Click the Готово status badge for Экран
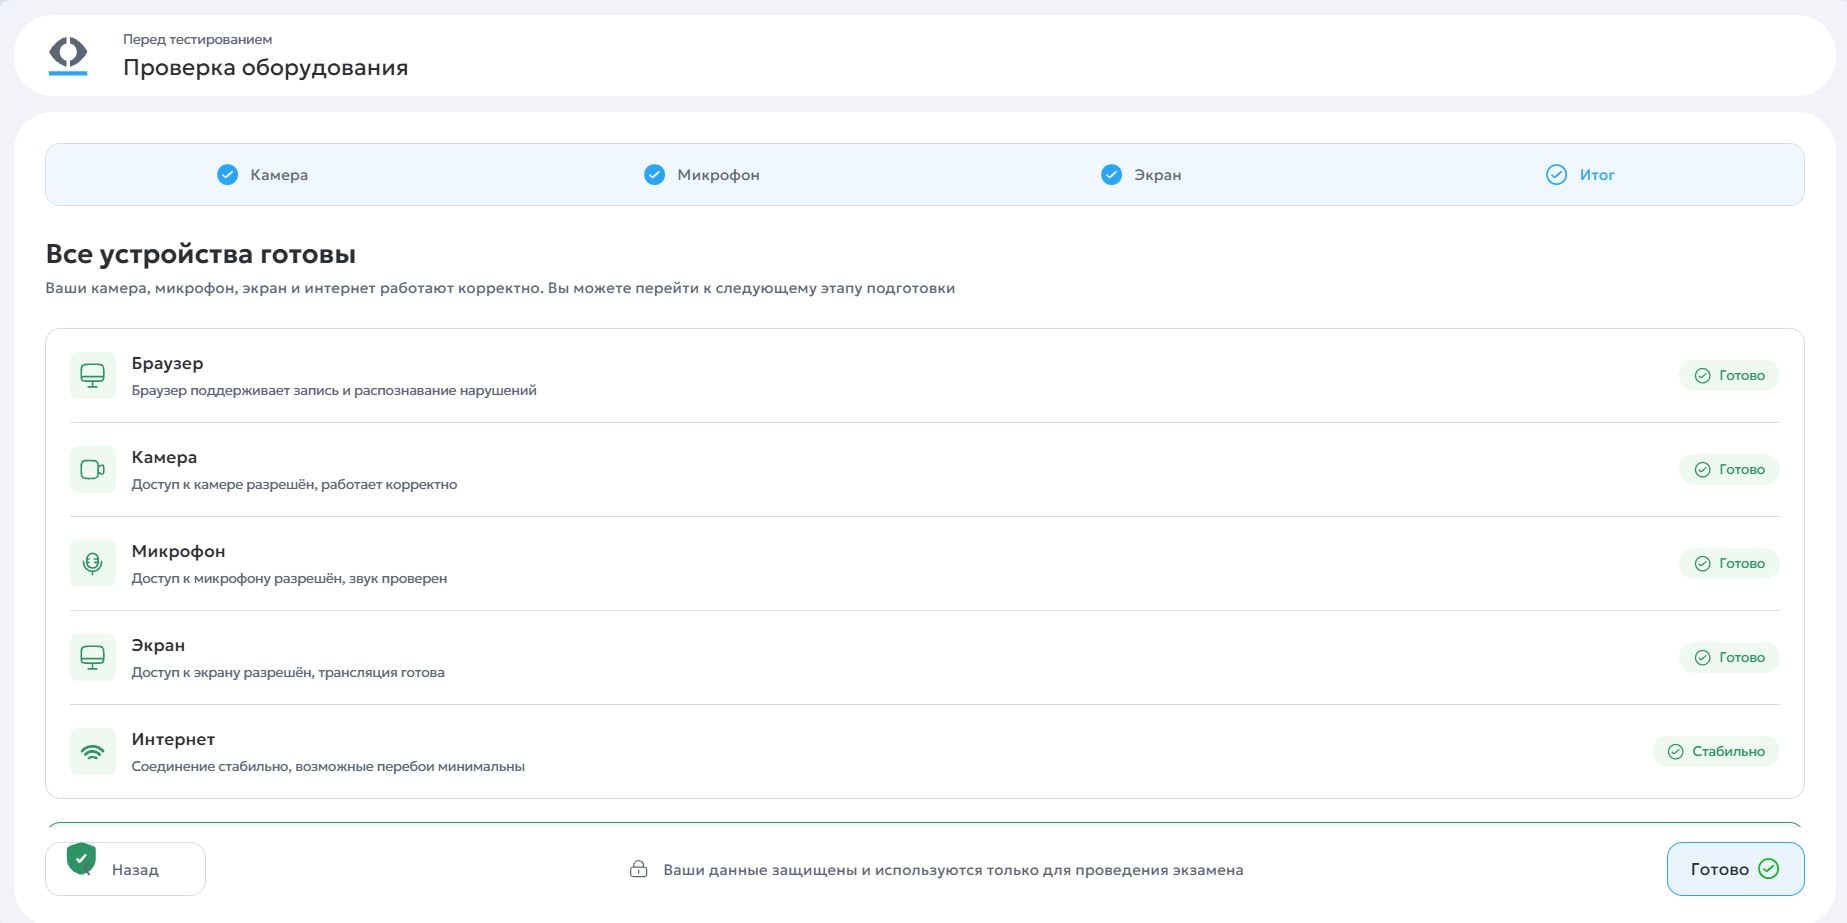This screenshot has height=923, width=1847. (1729, 658)
